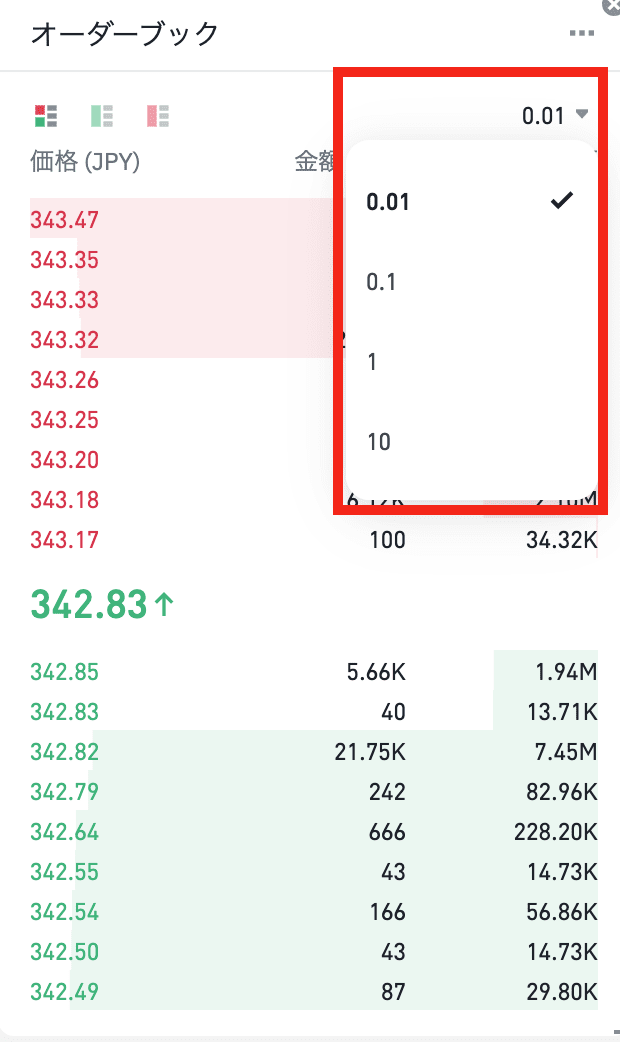Select bid price 342.85
The width and height of the screenshot is (620, 1042).
click(x=64, y=672)
